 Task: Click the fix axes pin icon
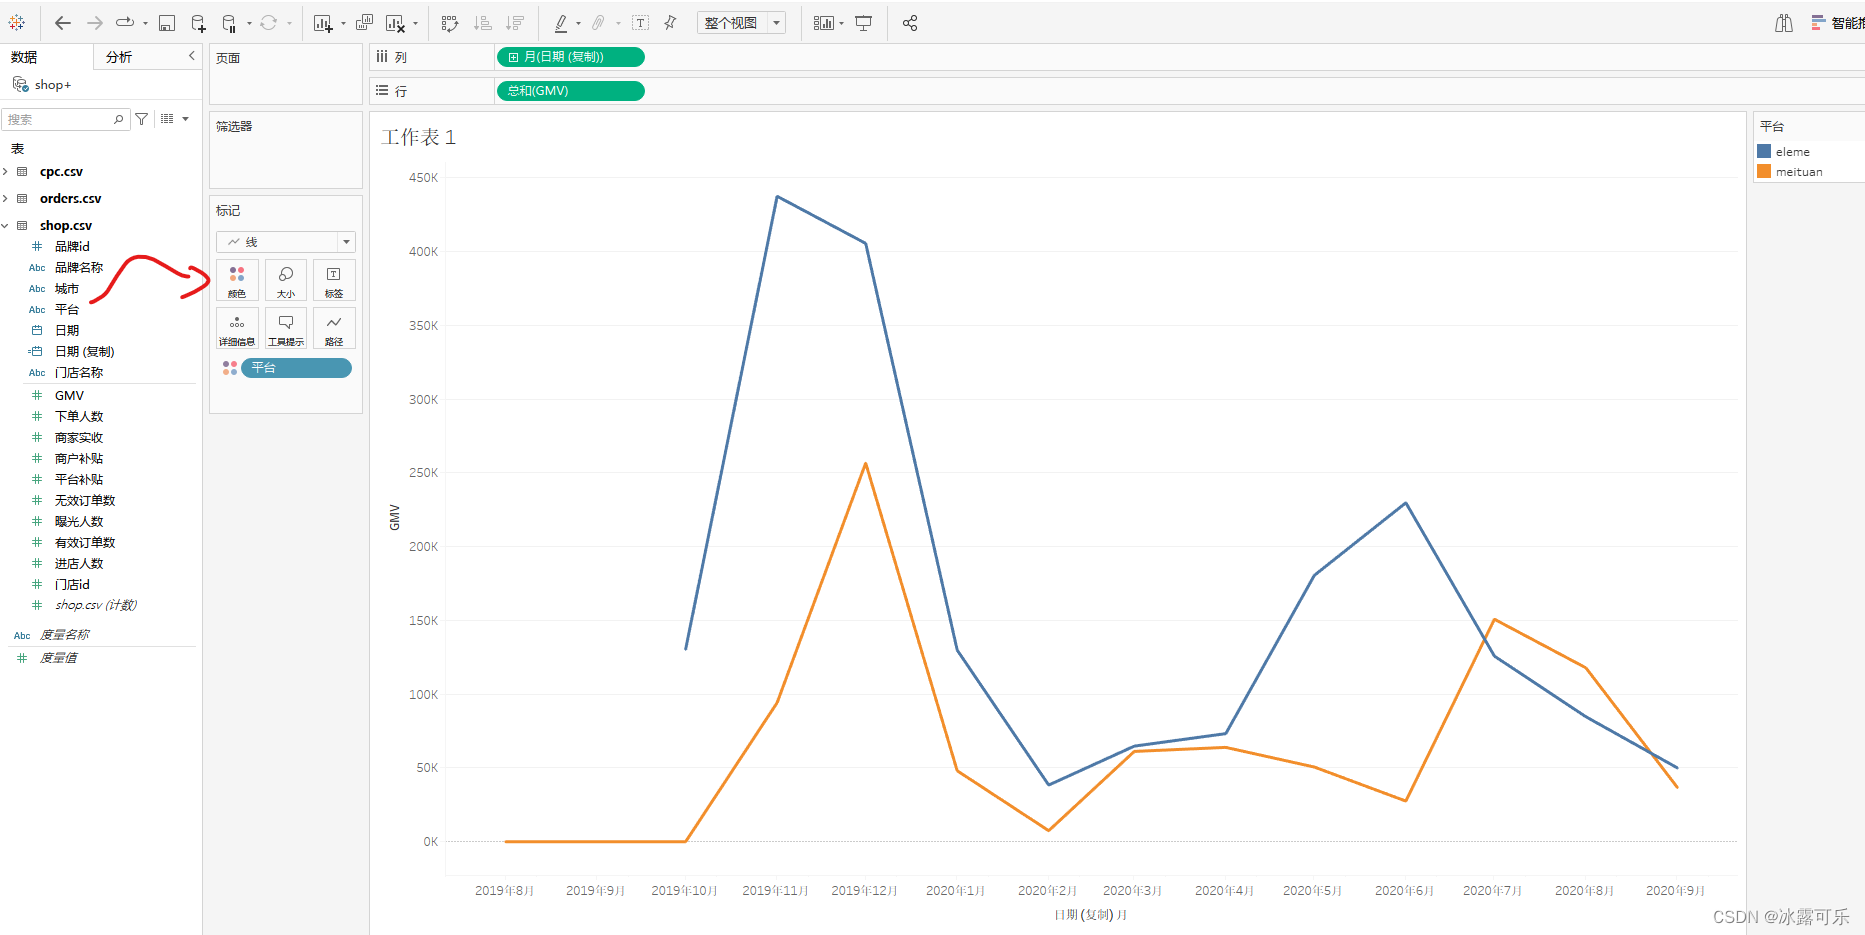670,23
